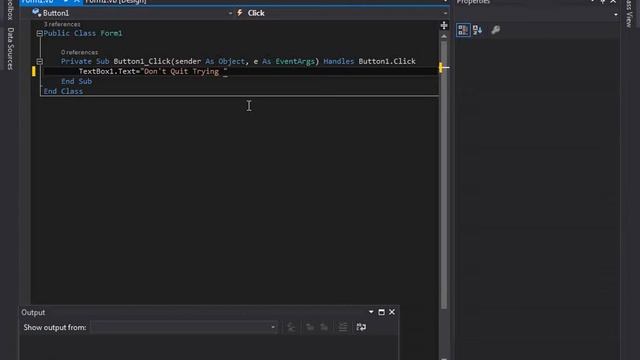
Task: Open the Properties window position dropdown
Action: pos(592,2)
